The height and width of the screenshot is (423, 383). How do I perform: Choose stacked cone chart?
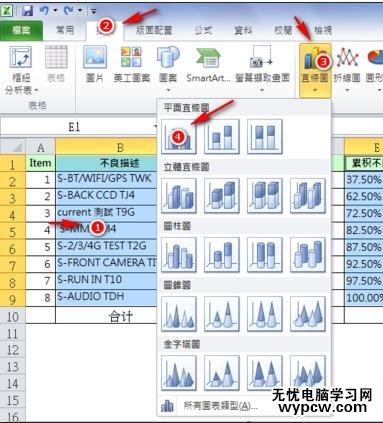coord(222,314)
